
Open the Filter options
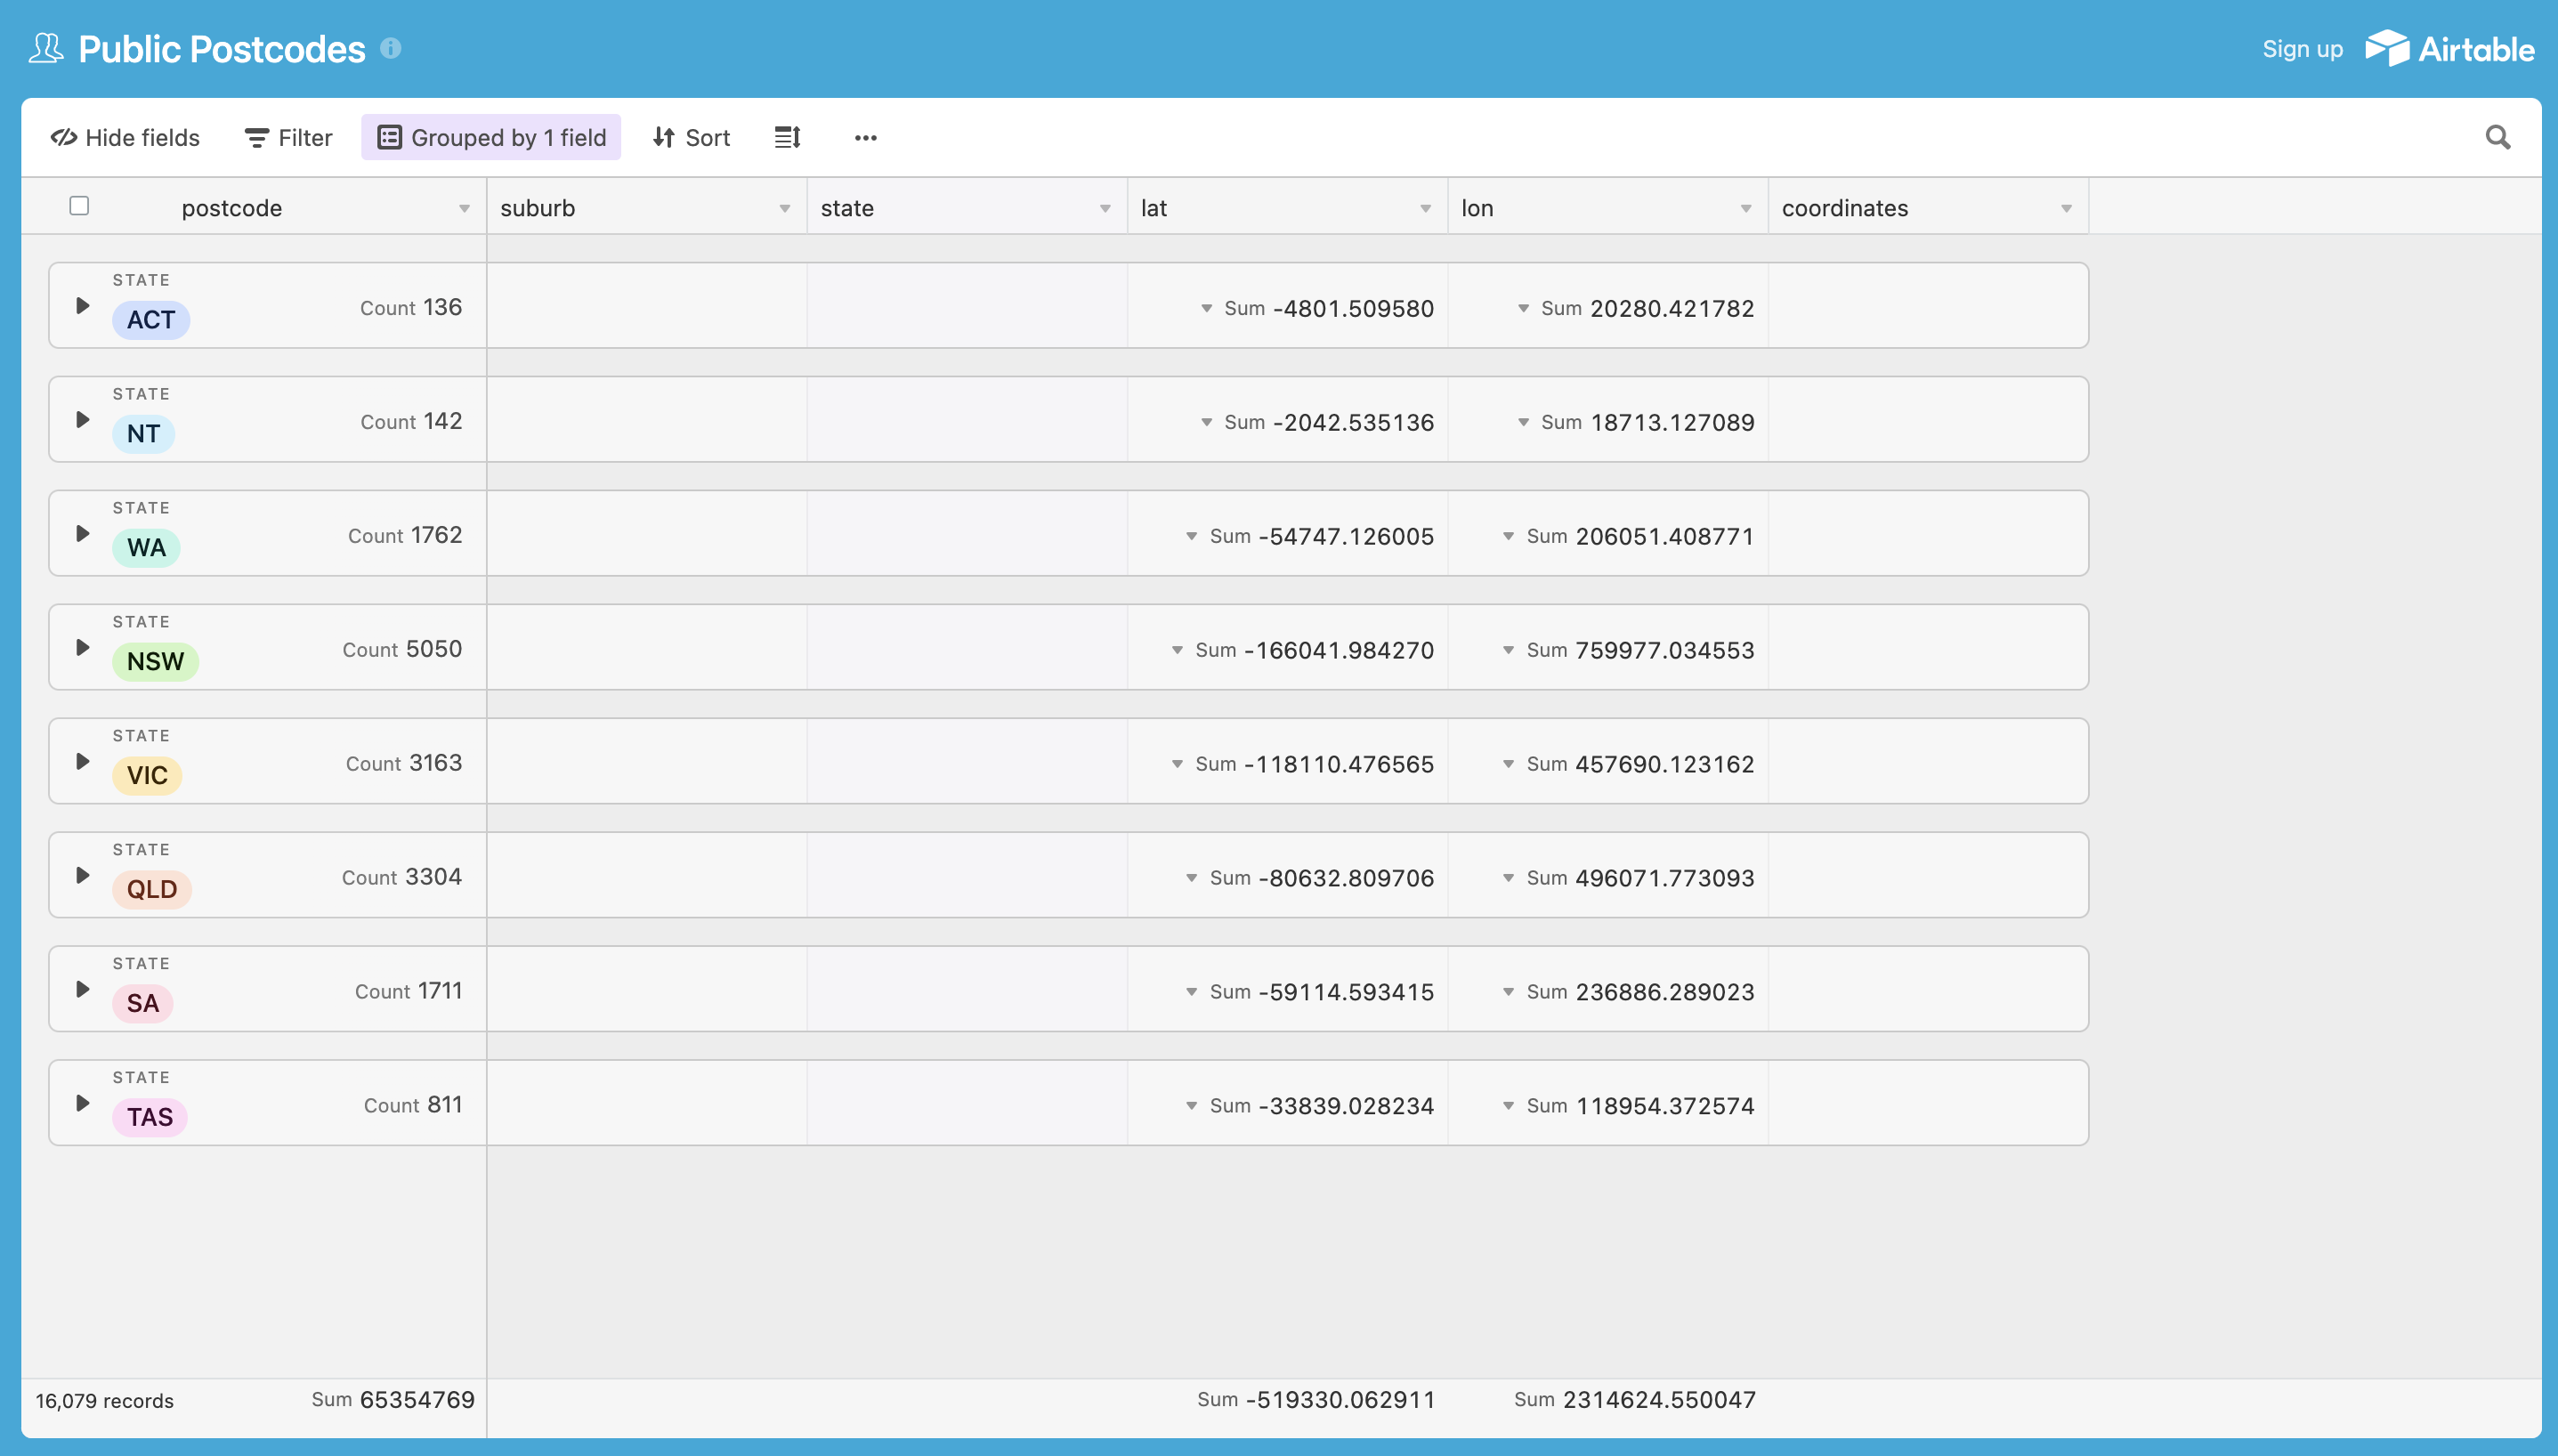[288, 137]
